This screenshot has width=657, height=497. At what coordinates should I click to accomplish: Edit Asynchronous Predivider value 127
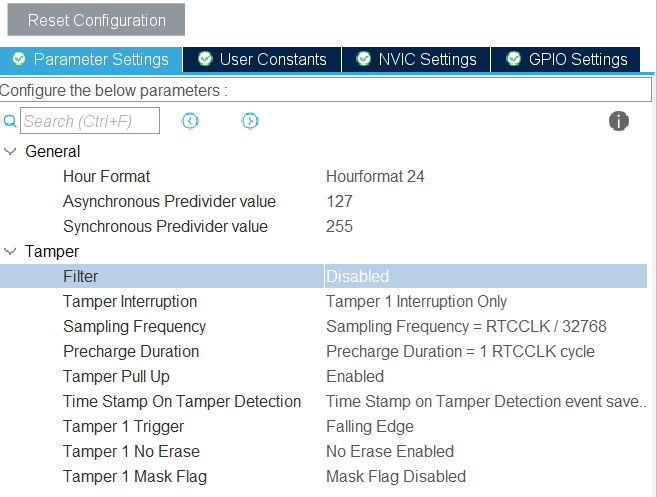pos(339,202)
